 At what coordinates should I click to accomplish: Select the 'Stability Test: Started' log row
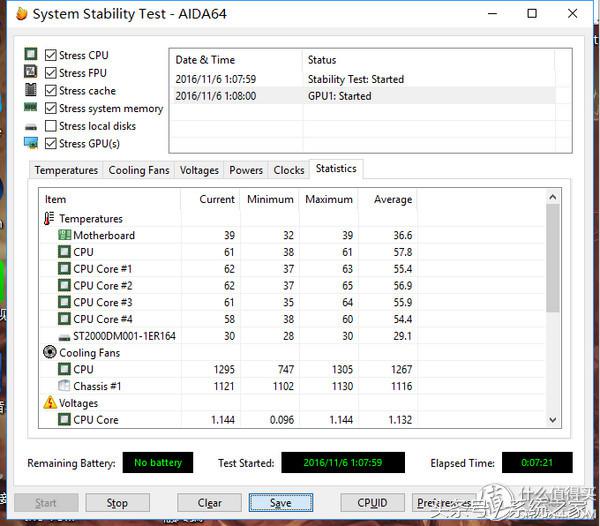tap(363, 79)
